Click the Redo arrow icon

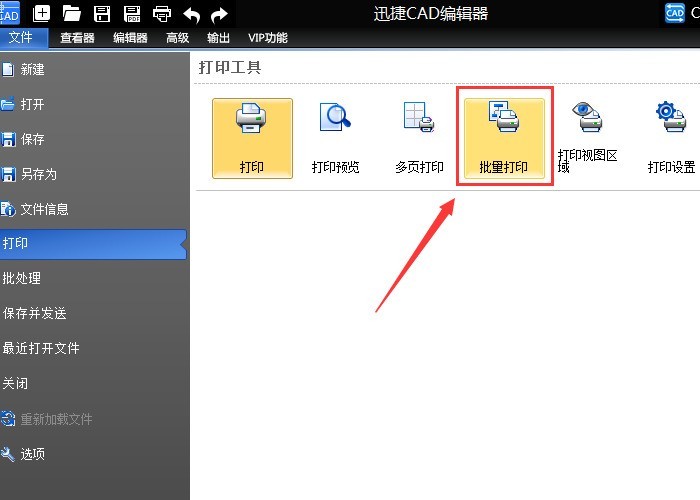219,15
